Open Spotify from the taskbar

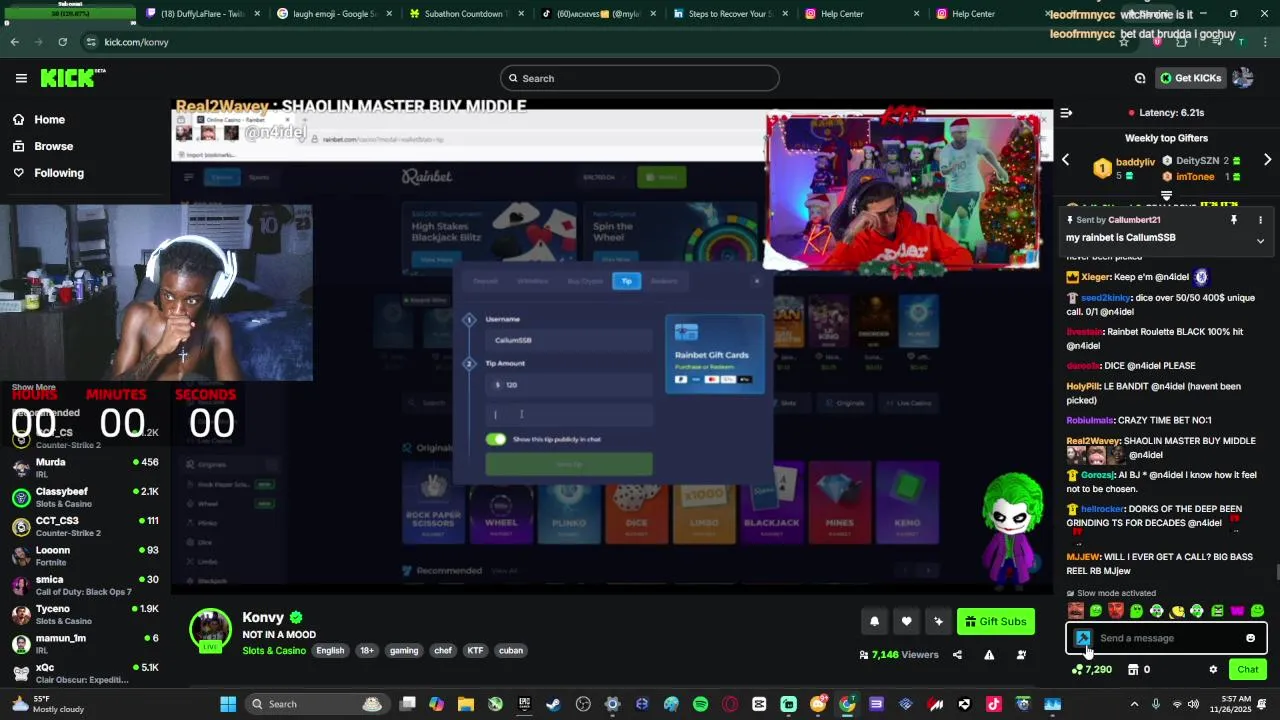pos(700,704)
